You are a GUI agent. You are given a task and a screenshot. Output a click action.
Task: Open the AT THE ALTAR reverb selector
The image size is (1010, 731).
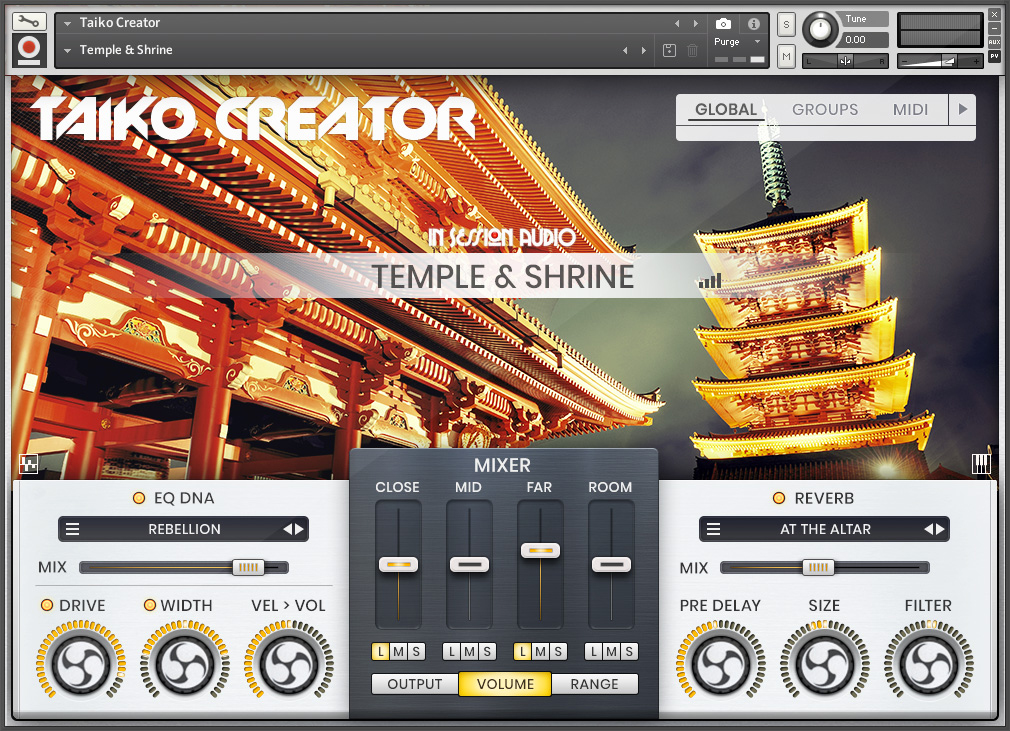824,529
